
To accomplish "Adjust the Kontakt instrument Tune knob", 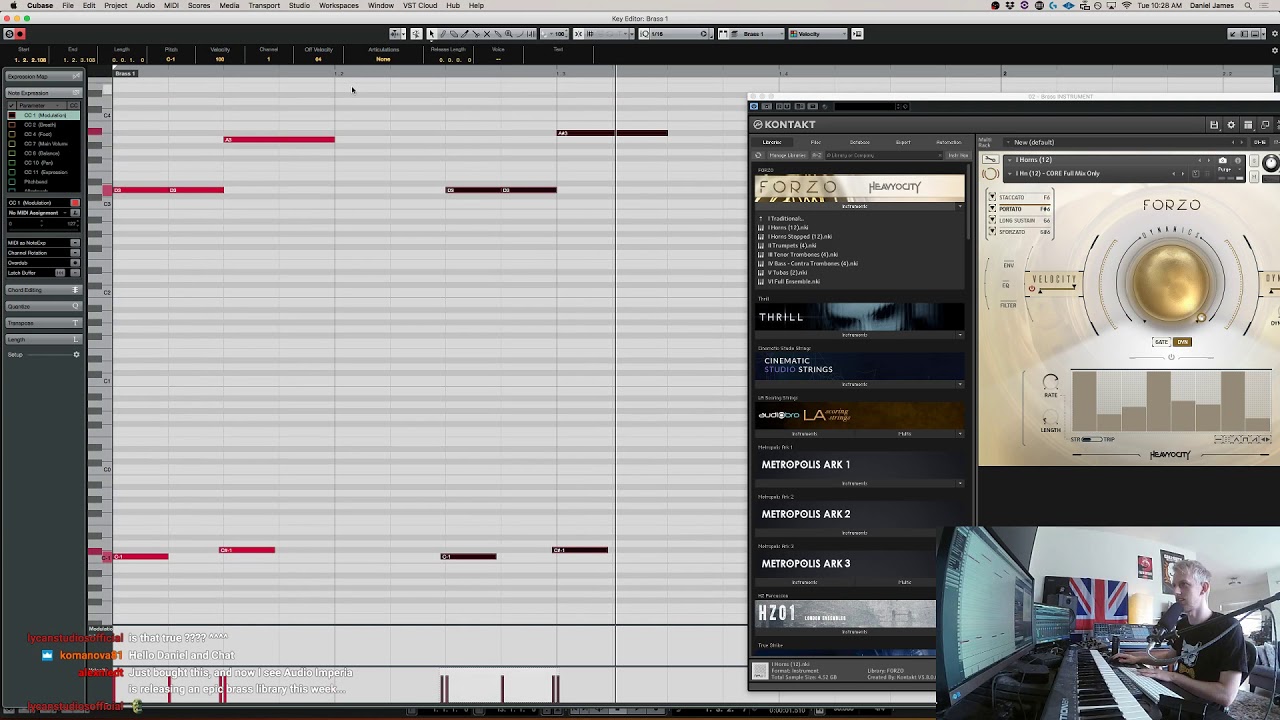I will click(x=1271, y=163).
